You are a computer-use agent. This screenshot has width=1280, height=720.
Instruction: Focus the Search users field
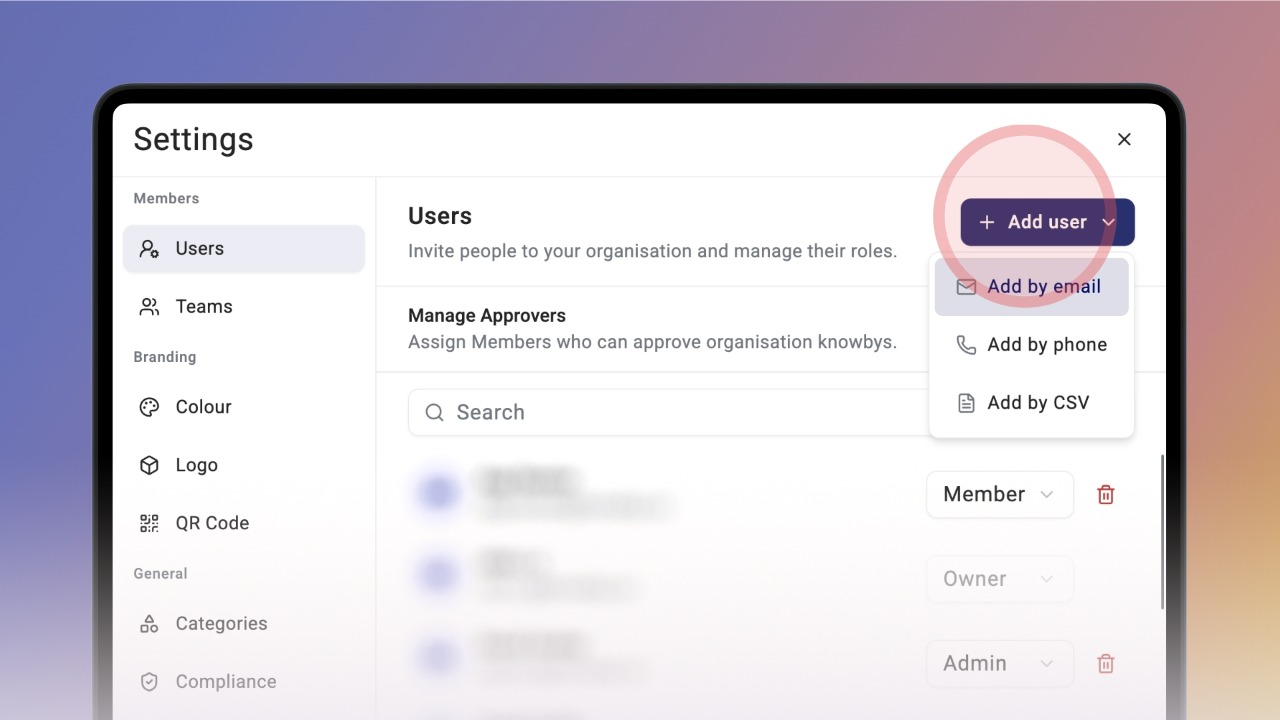coord(668,412)
